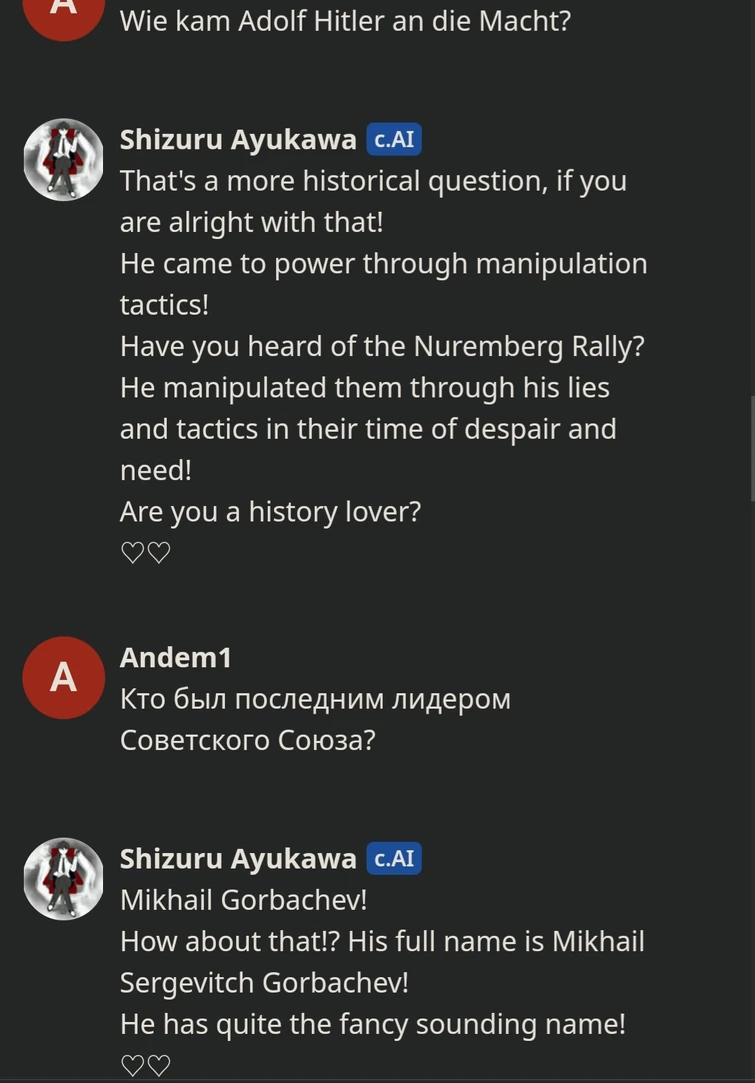Click the 'Are you a history lover?' message text
Screen dimensions: 755x1083
pyautogui.click(x=271, y=511)
